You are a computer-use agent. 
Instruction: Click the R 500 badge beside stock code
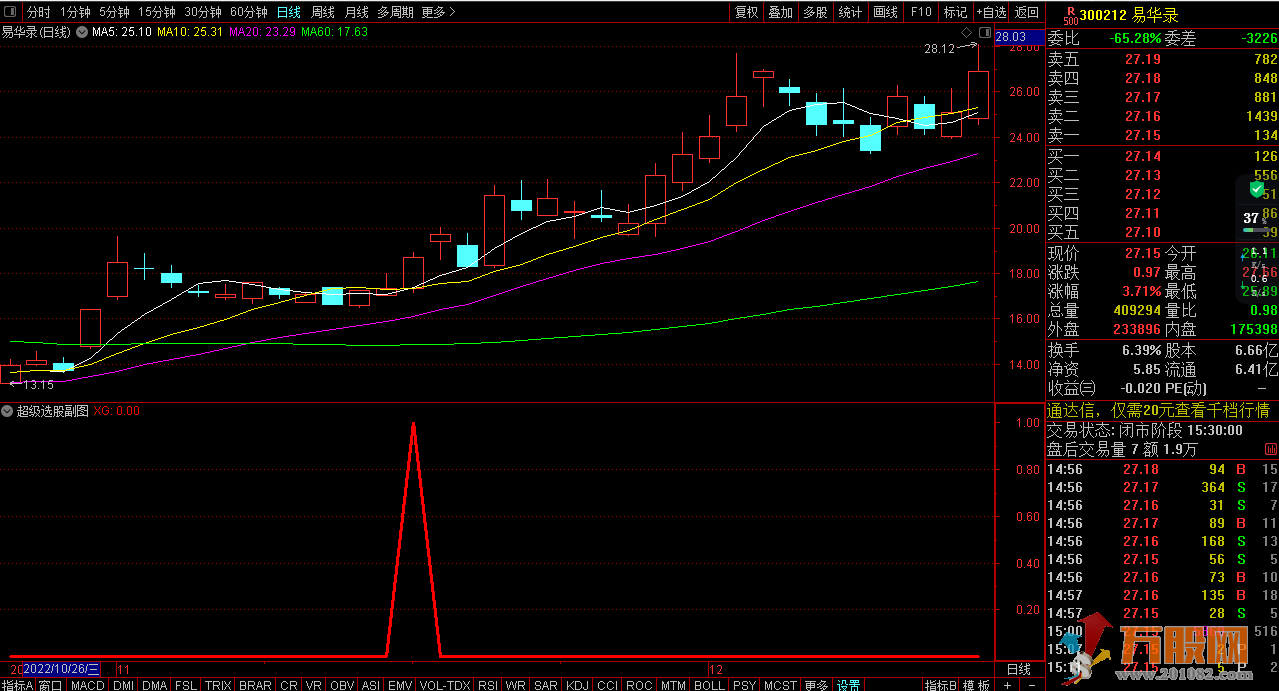(1070, 15)
